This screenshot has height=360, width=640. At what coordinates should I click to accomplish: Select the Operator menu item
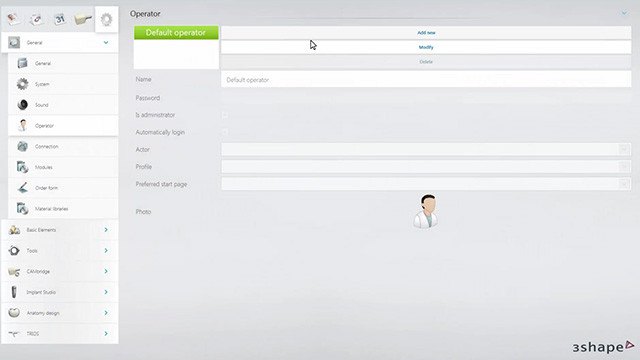coord(63,126)
